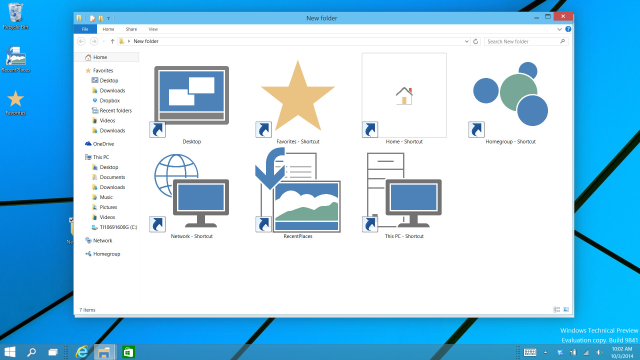Click the network tray icon
The width and height of the screenshot is (640, 360).
click(x=586, y=352)
